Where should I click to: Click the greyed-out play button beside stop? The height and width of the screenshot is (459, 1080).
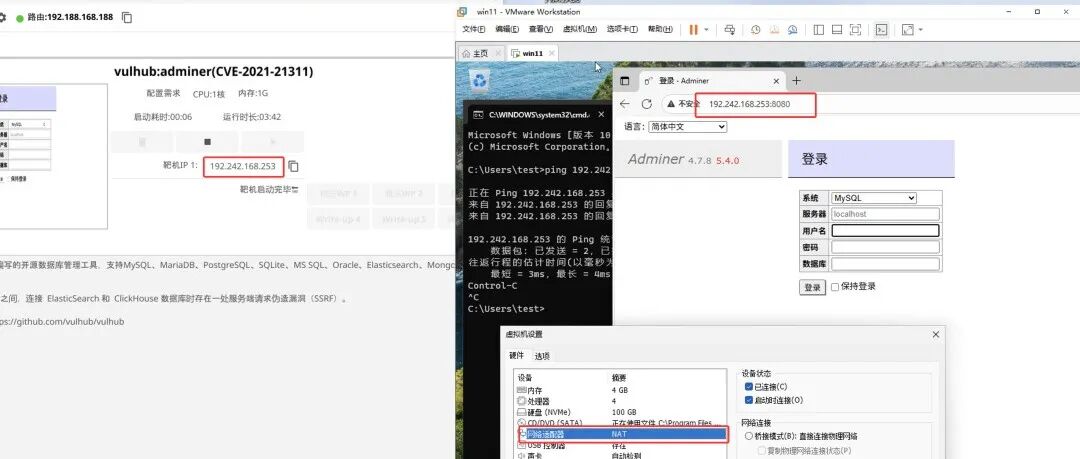click(x=272, y=142)
